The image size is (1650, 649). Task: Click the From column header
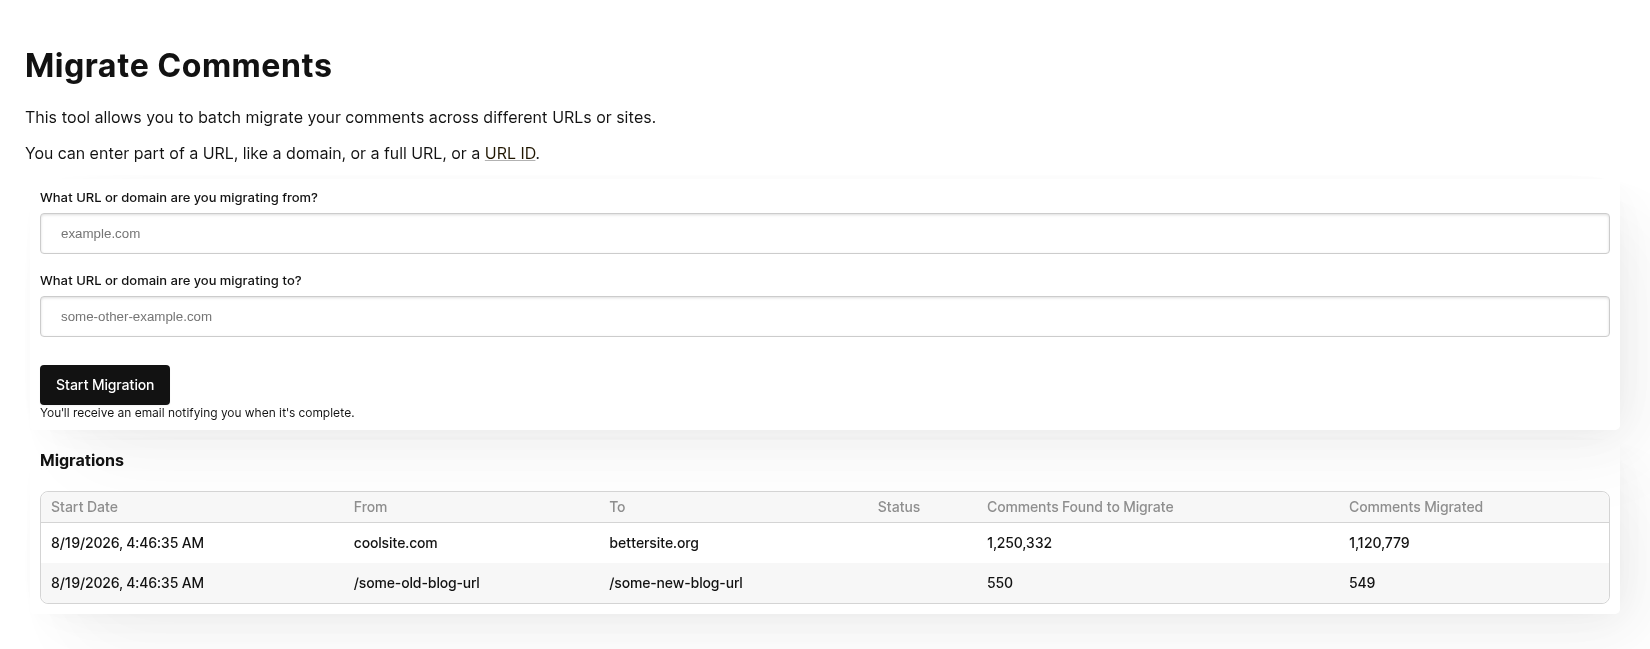click(370, 507)
